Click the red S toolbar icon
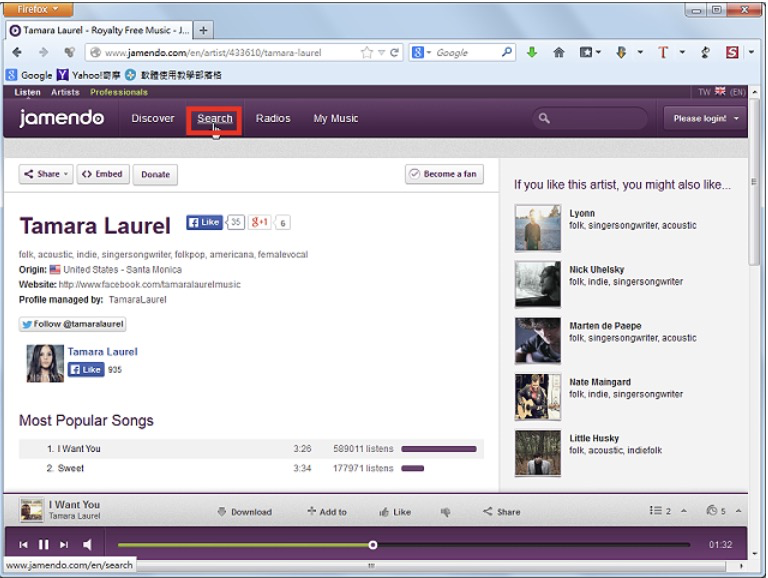Image resolution: width=768 pixels, height=578 pixels. coord(732,52)
